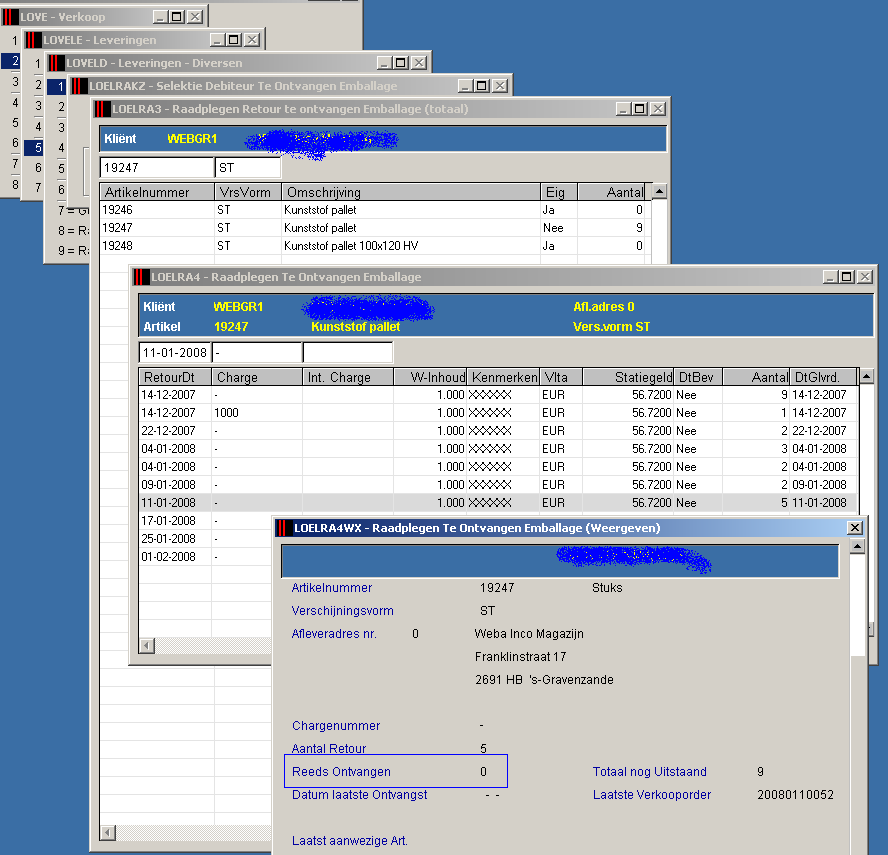Screen dimensions: 888x855
Task: Select the return row dated 25-01-2008
Action: point(206,539)
